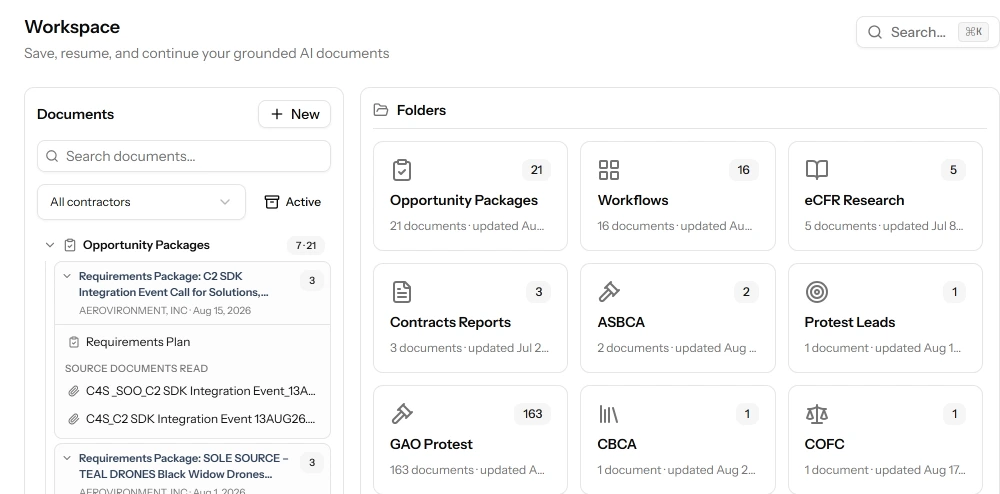Collapse the C2 SDK Integration Event requirements package
The image size is (1000, 494).
point(66,277)
